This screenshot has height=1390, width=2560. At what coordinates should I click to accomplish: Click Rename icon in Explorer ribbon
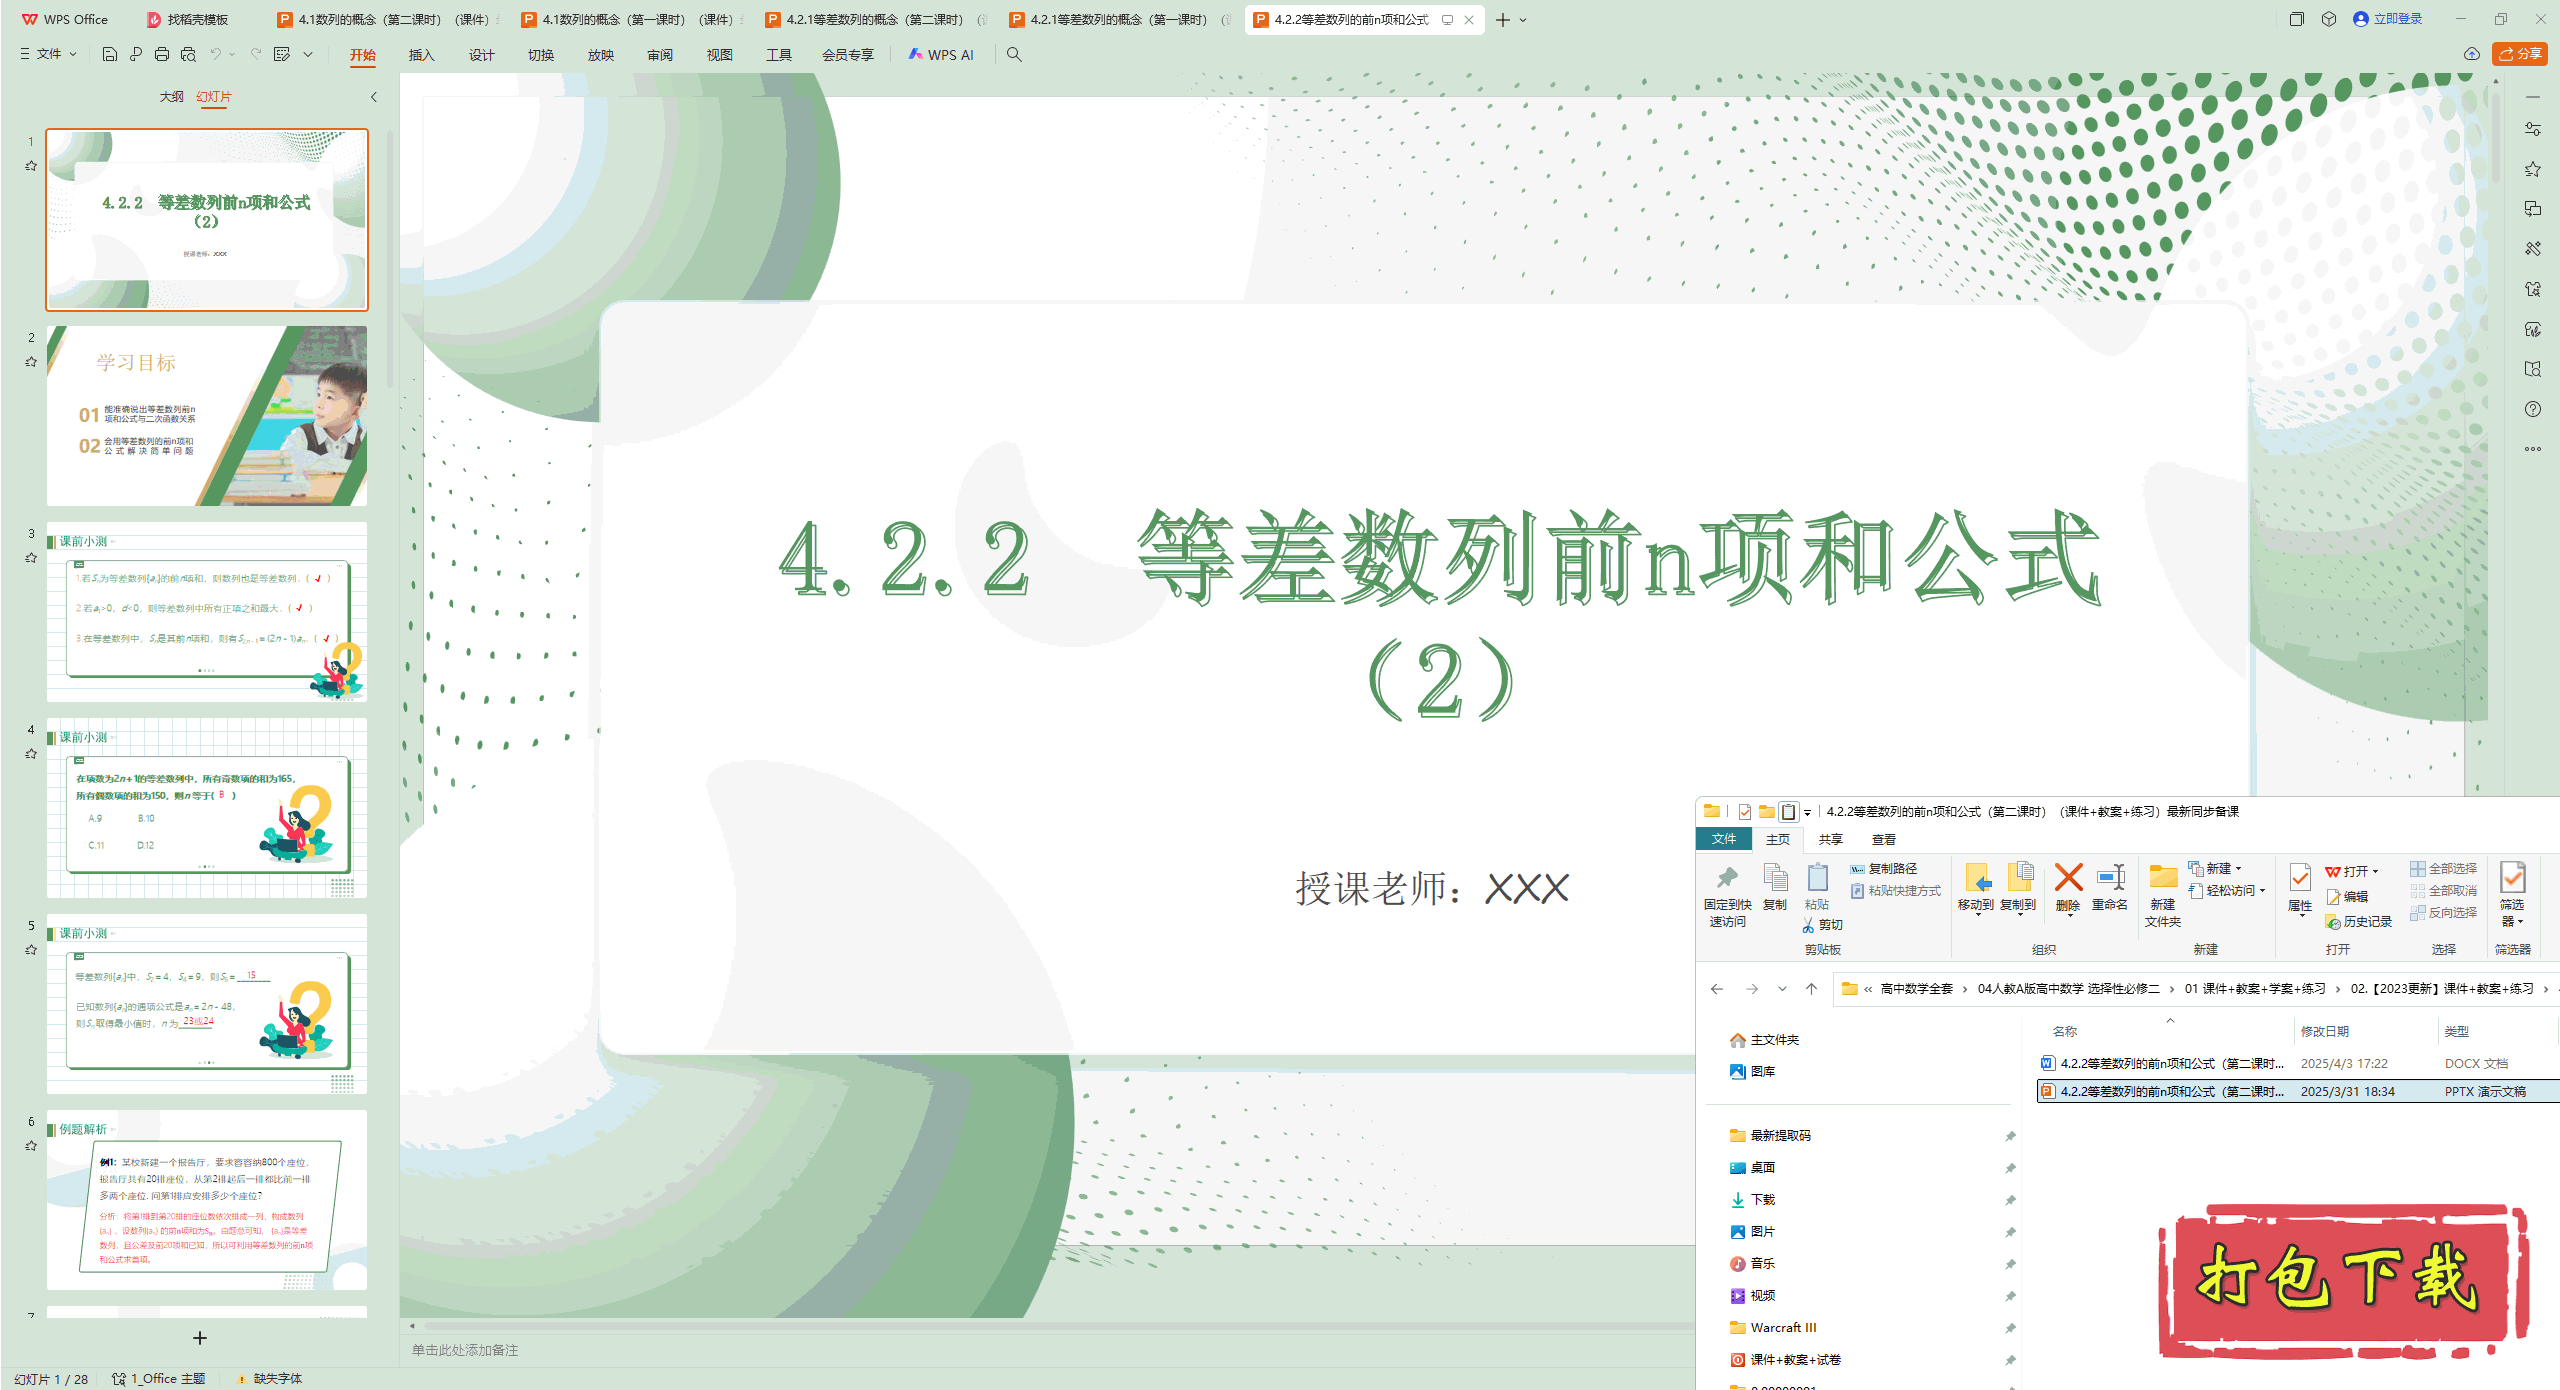coord(2110,887)
